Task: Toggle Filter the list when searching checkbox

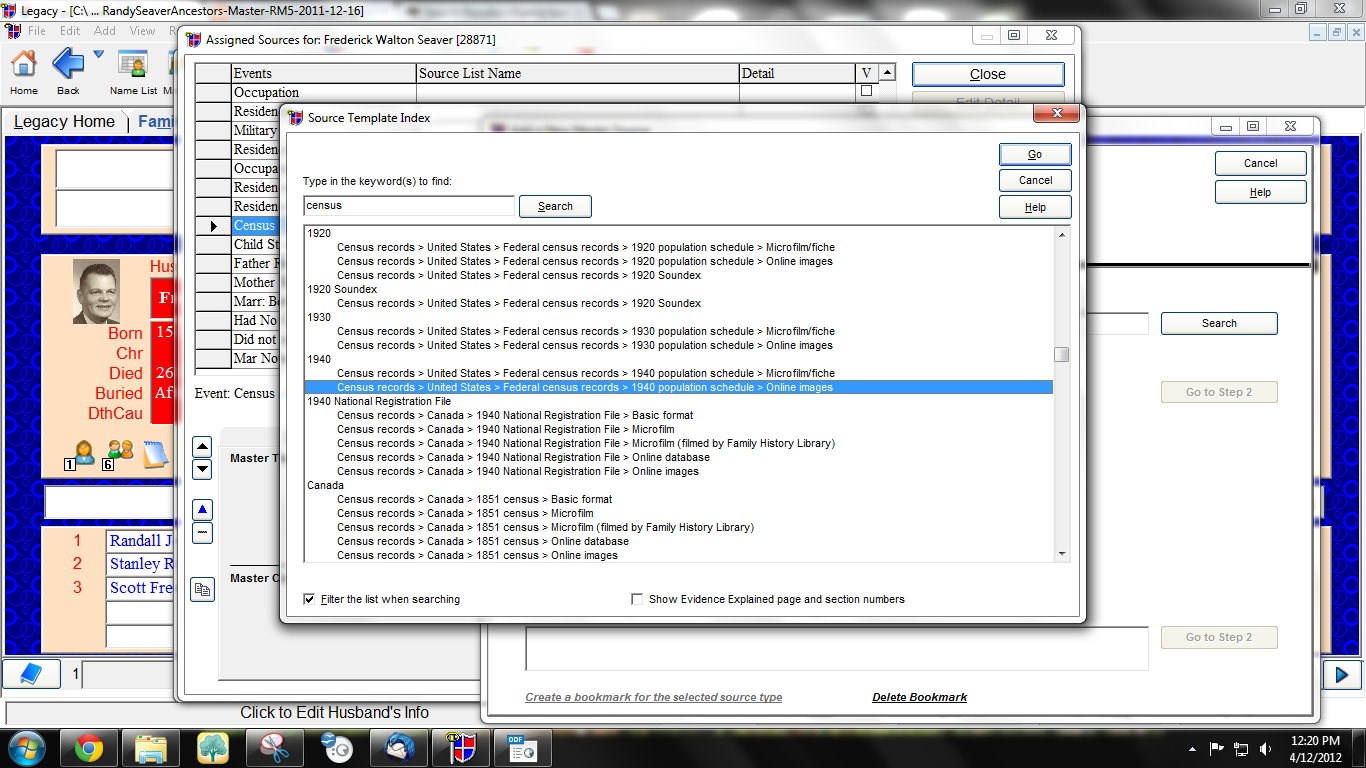Action: (x=309, y=599)
